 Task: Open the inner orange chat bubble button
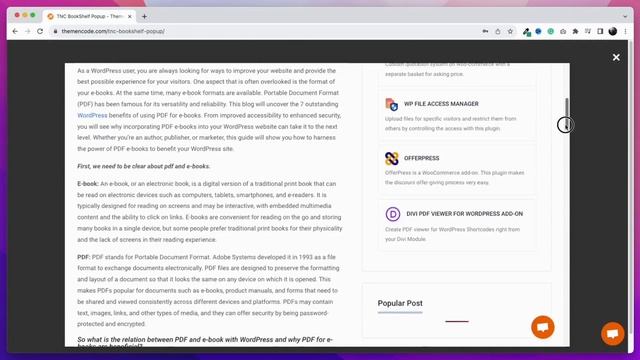pyautogui.click(x=543, y=327)
